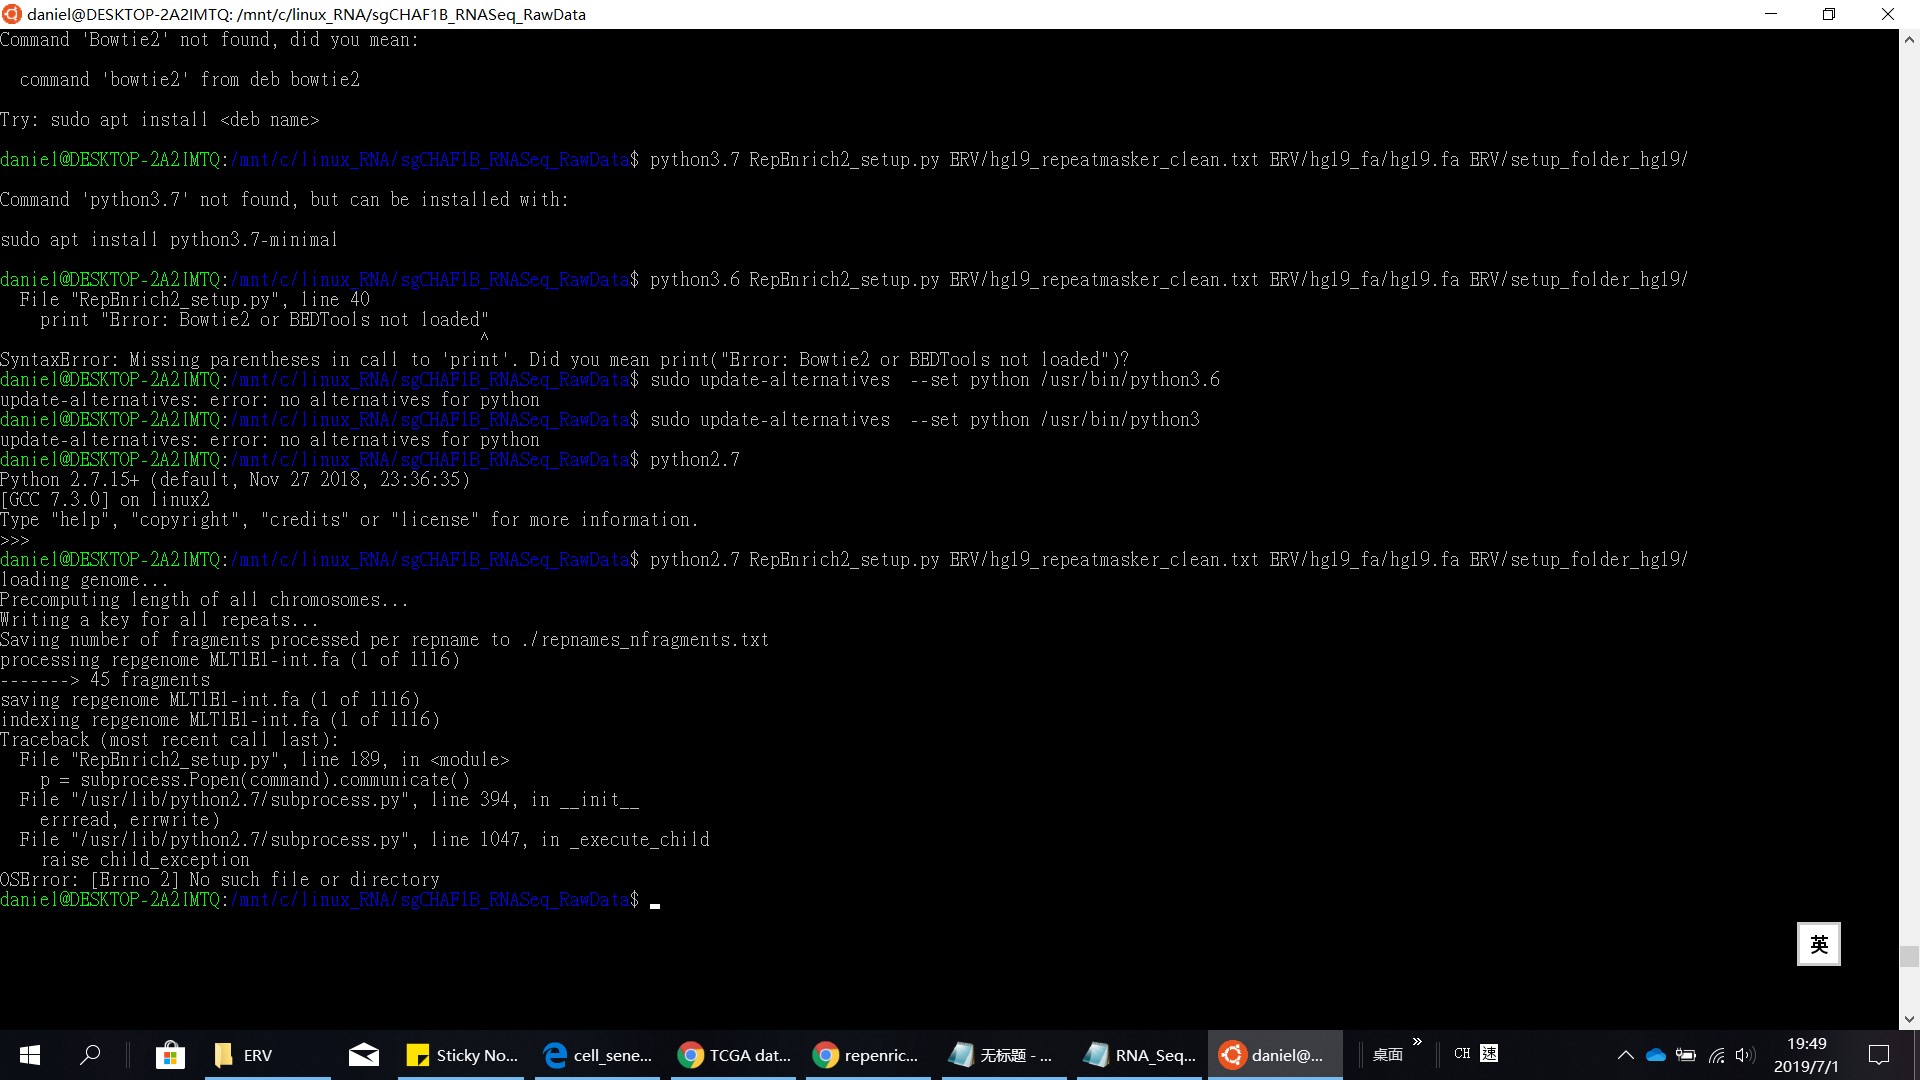Launch the Mail app from the taskbar
The width and height of the screenshot is (1920, 1080).
[x=363, y=1054]
